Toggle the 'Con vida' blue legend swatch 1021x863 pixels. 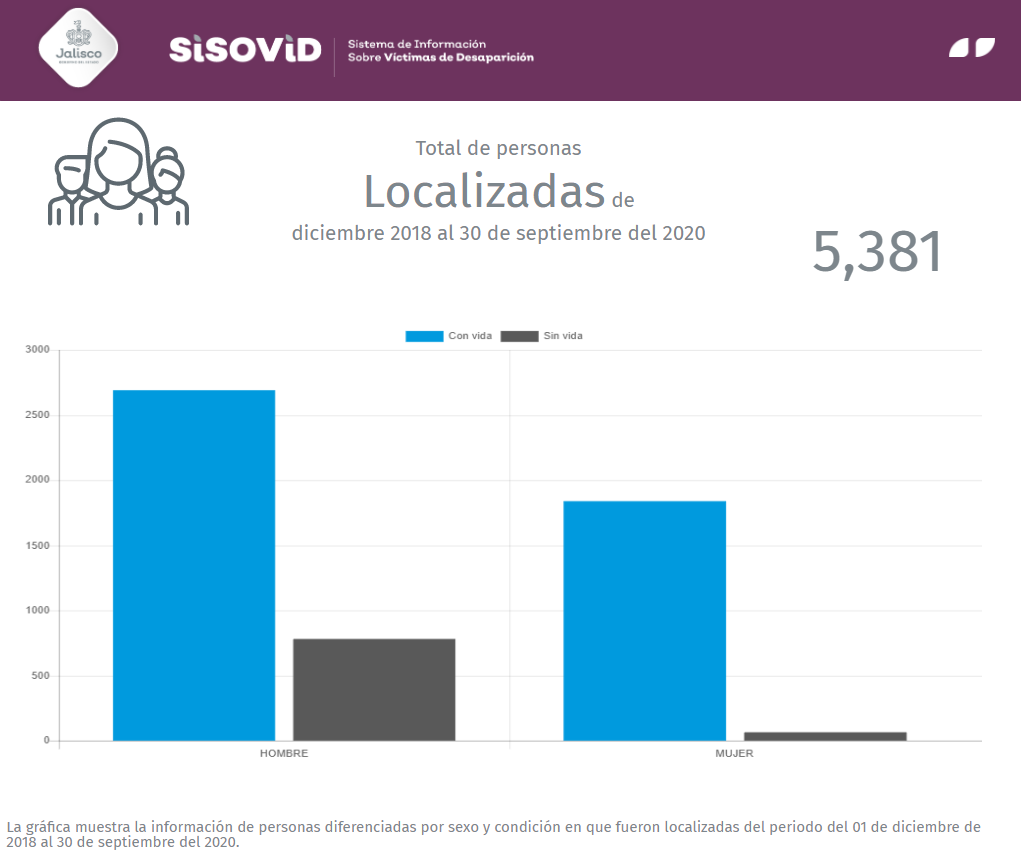pyautogui.click(x=424, y=336)
